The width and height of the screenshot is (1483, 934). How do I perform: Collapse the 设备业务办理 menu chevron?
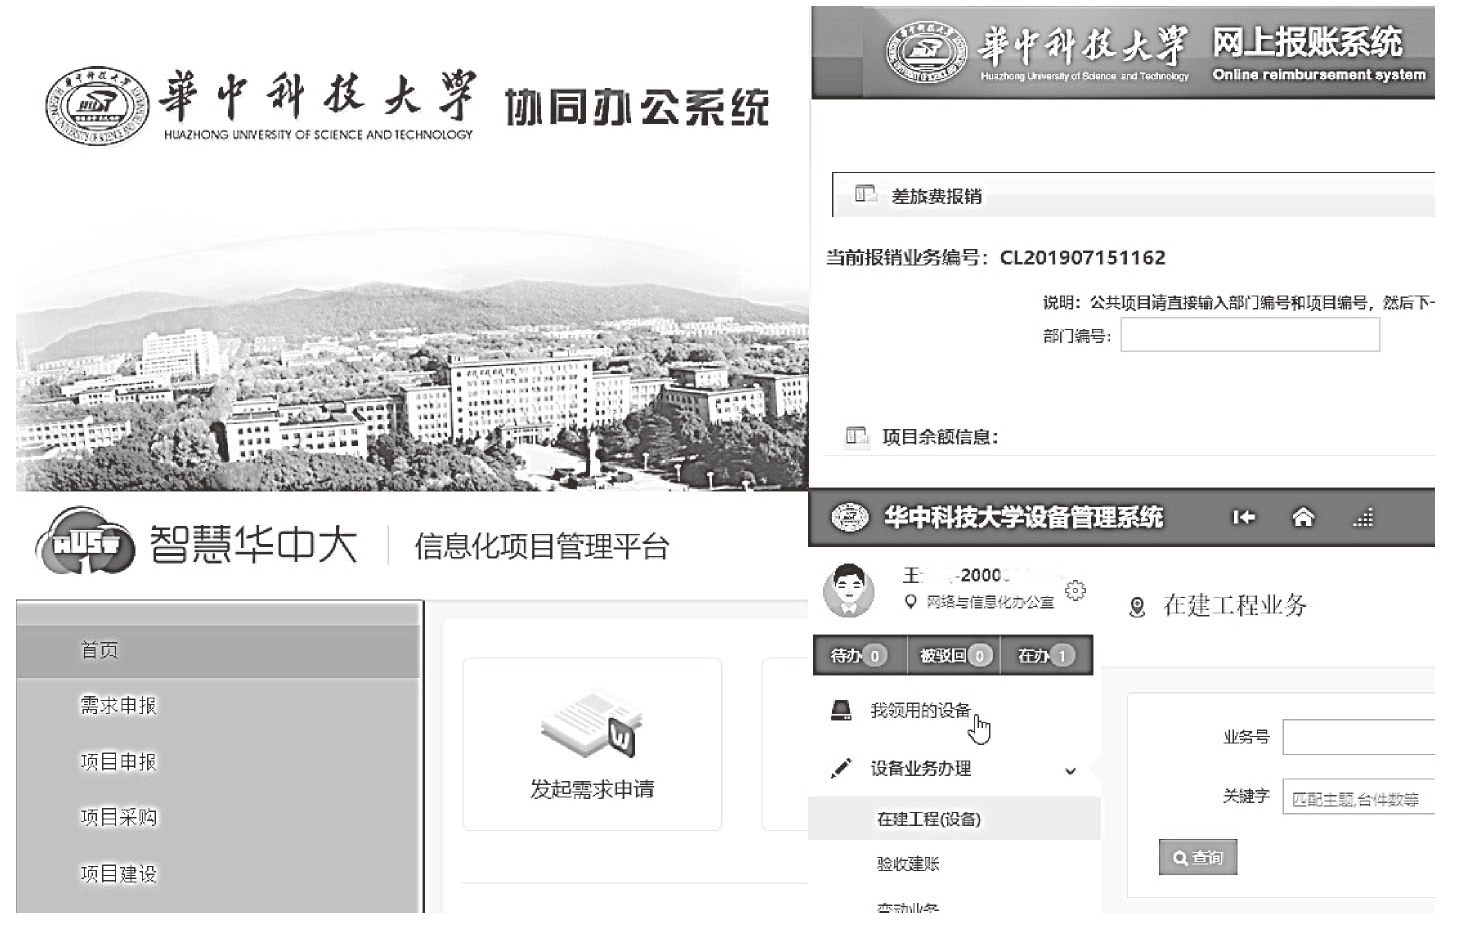click(x=1070, y=770)
